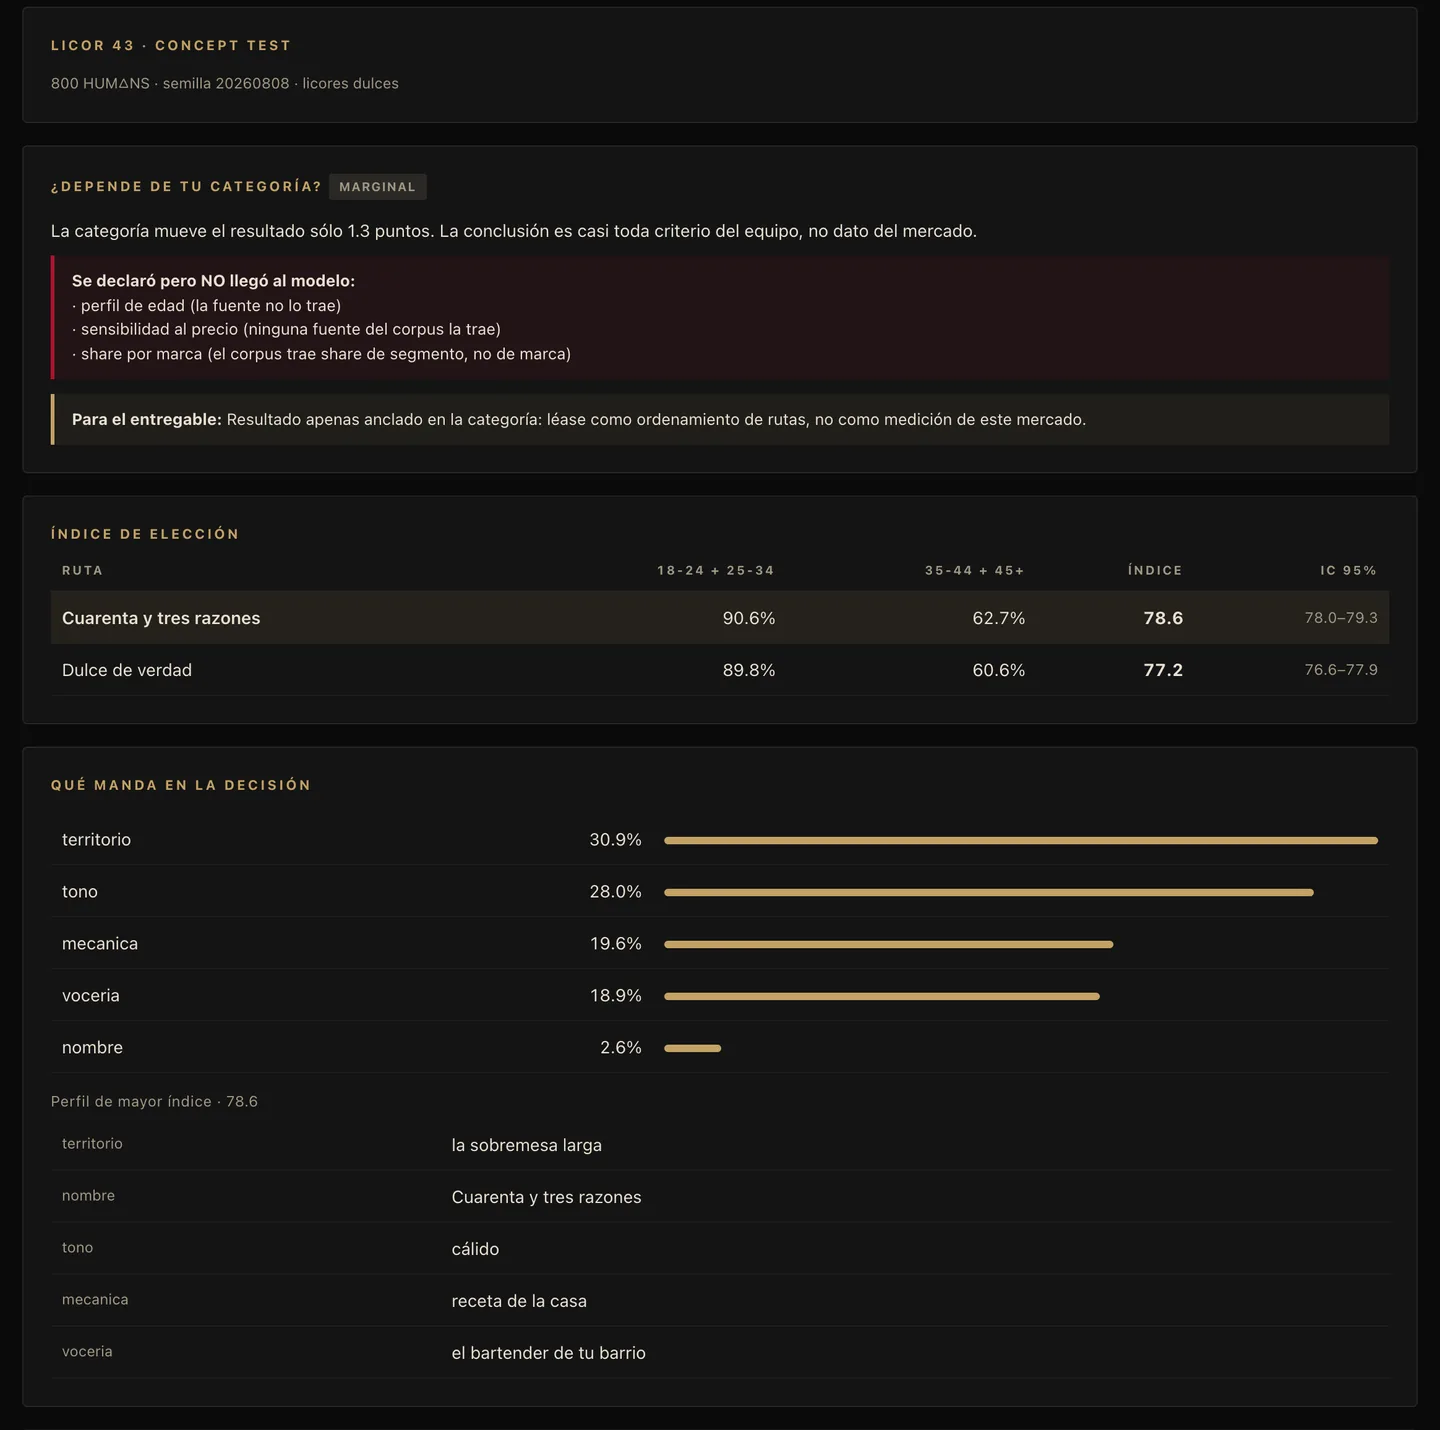Click the territorio importance bar
This screenshot has width=1440, height=1430.
(x=1021, y=840)
